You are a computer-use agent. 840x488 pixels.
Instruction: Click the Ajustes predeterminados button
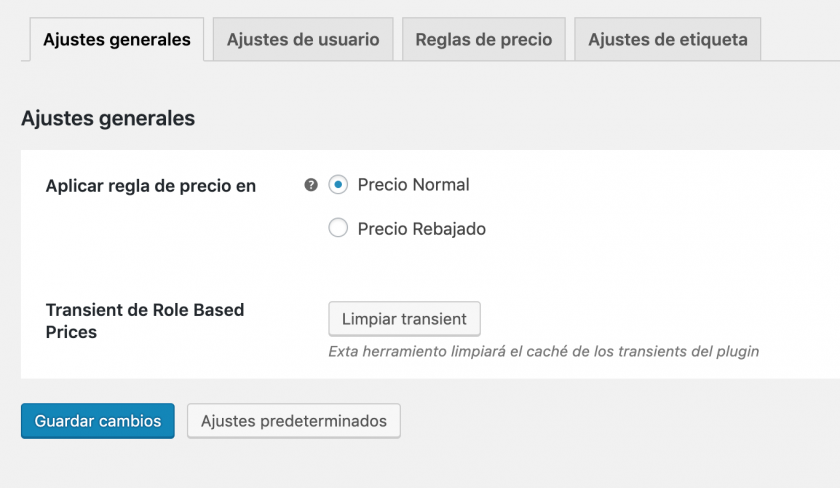coord(294,421)
